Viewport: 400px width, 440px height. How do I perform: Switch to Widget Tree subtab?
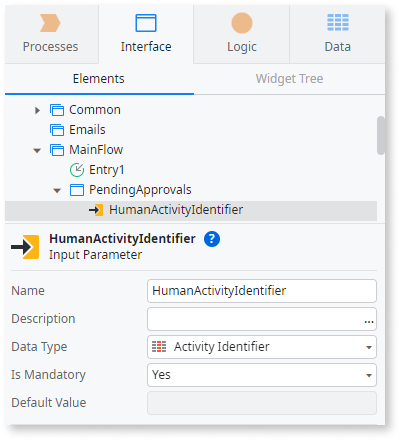coord(289,79)
